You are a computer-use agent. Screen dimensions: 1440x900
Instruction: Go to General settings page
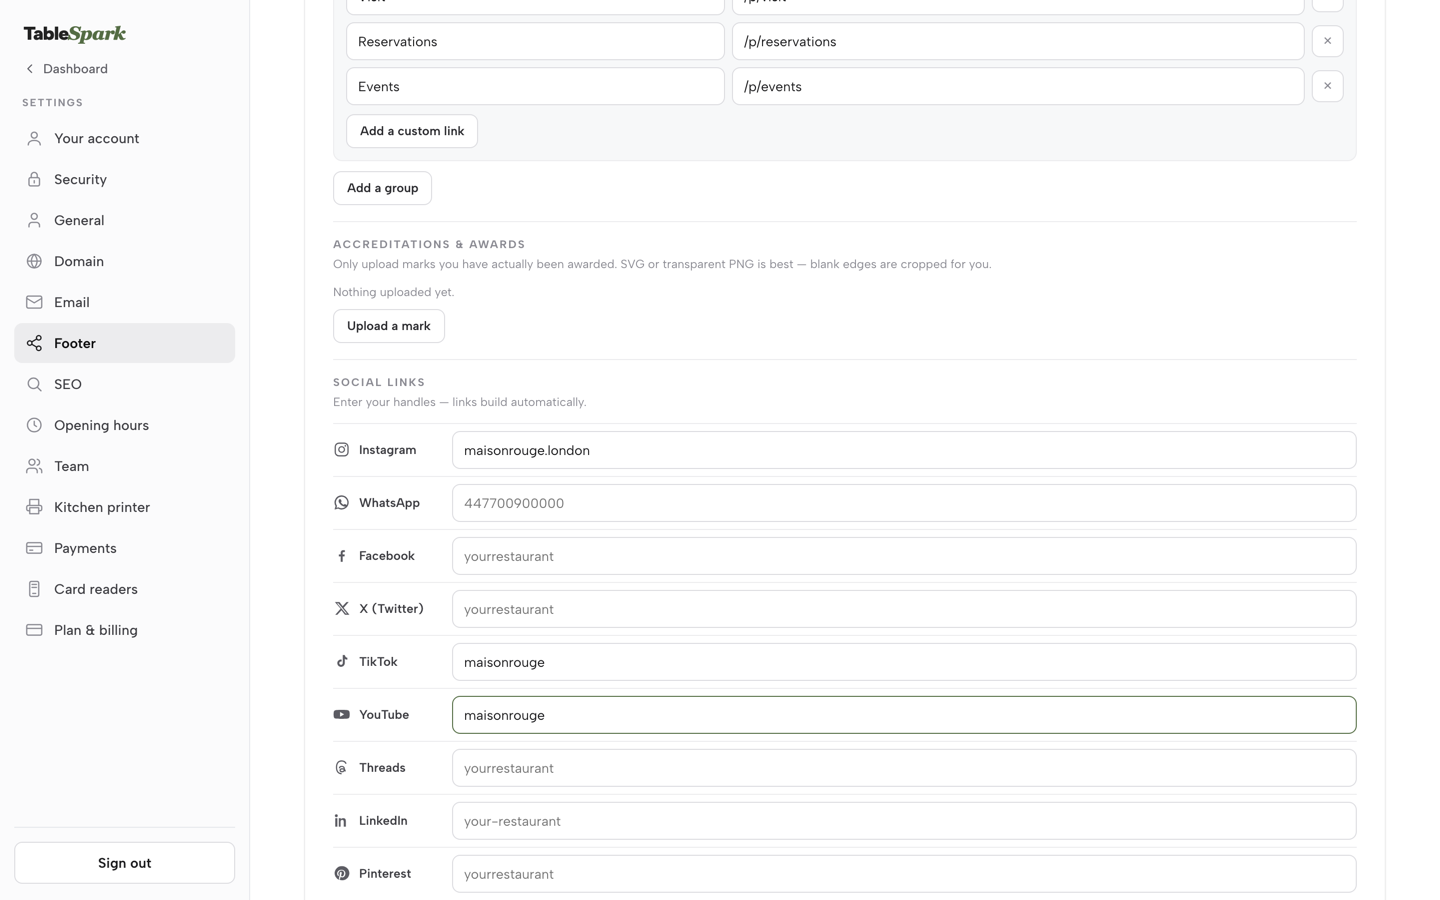[x=124, y=221]
